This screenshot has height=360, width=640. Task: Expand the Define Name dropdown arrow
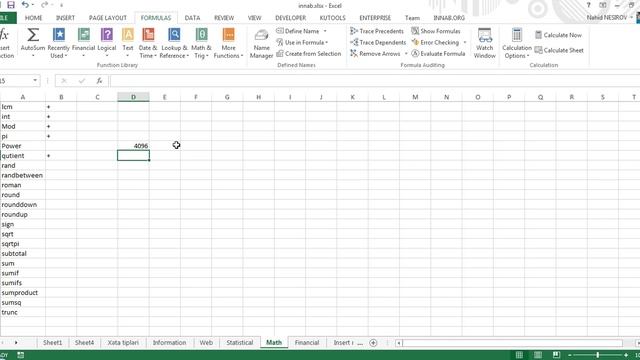[325, 31]
